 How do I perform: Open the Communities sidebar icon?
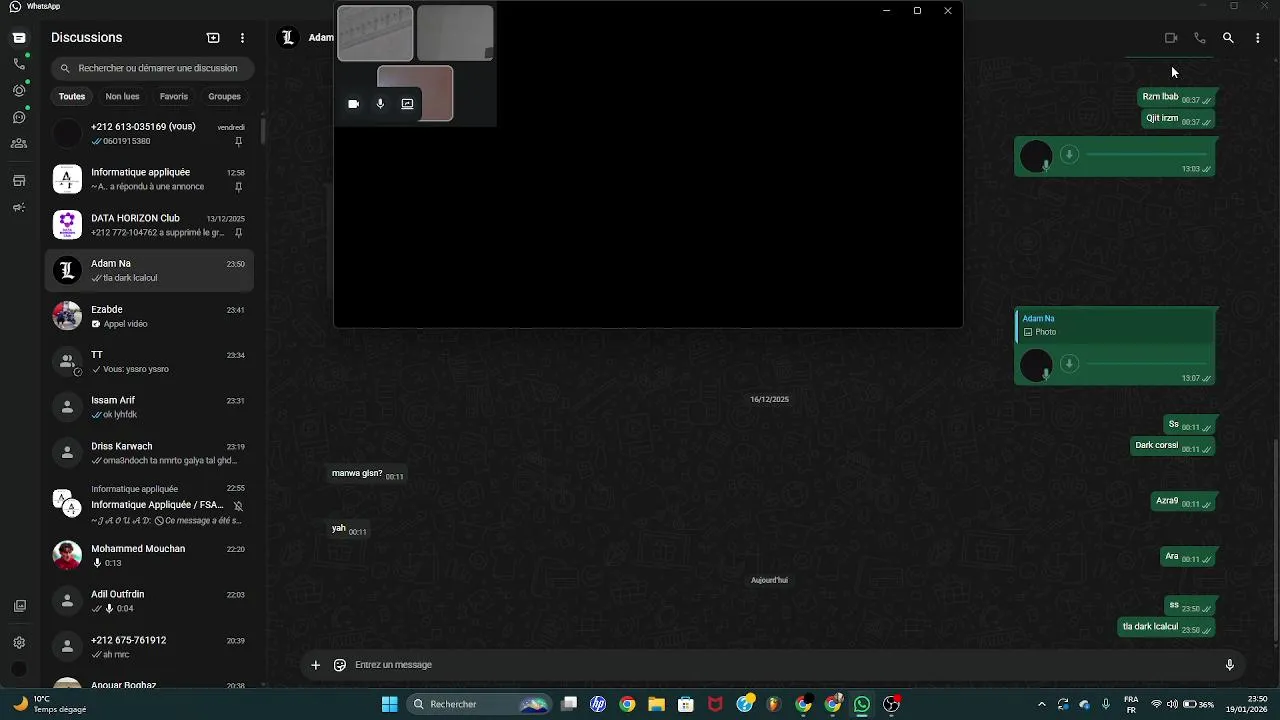19,143
